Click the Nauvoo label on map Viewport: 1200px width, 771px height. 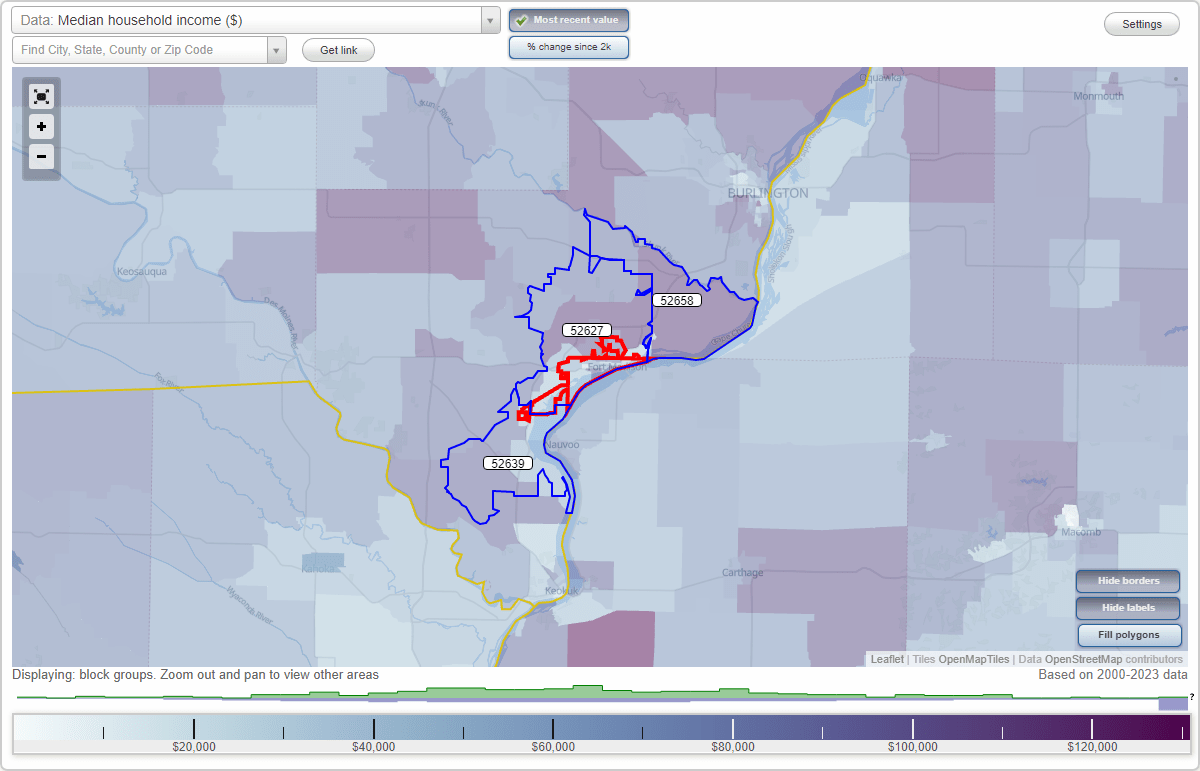pyautogui.click(x=562, y=444)
